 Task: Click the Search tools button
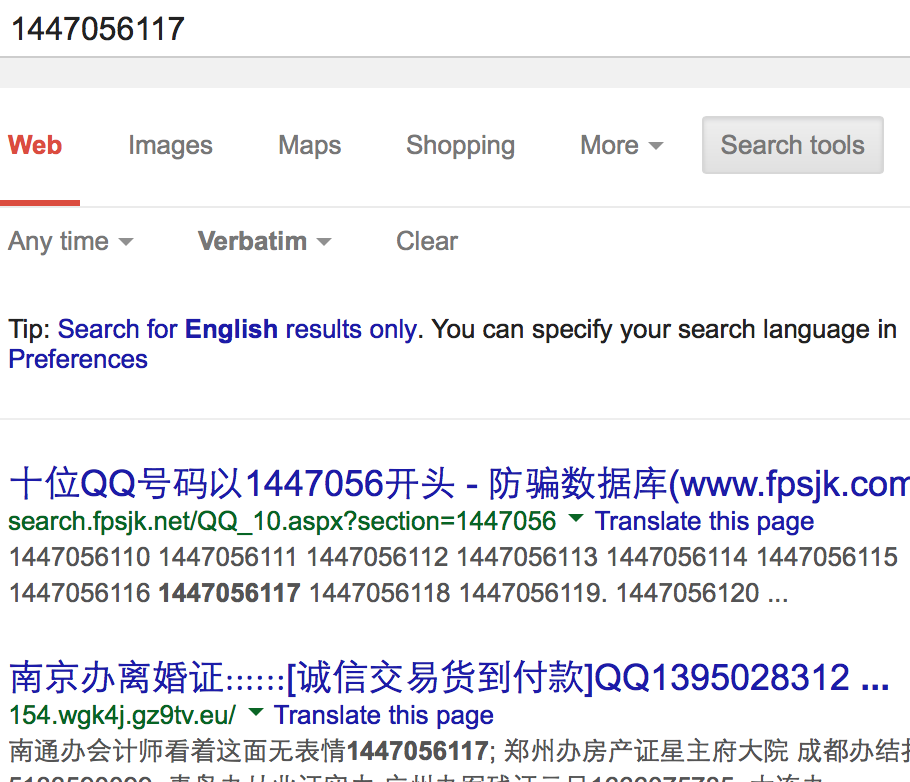pyautogui.click(x=792, y=146)
